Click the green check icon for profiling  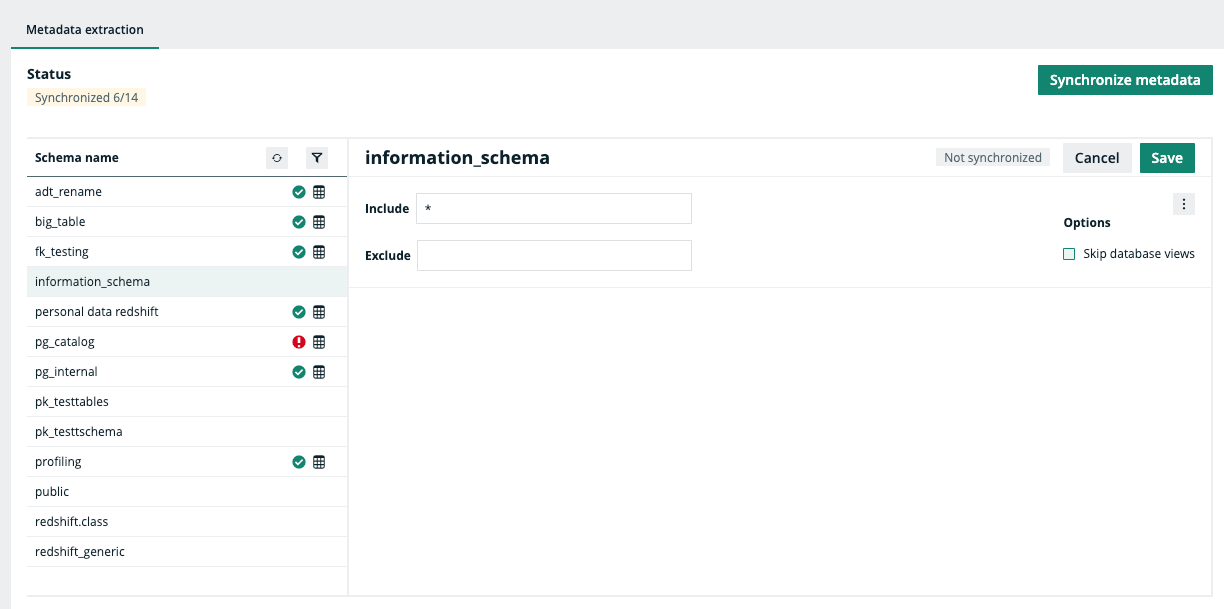[298, 462]
